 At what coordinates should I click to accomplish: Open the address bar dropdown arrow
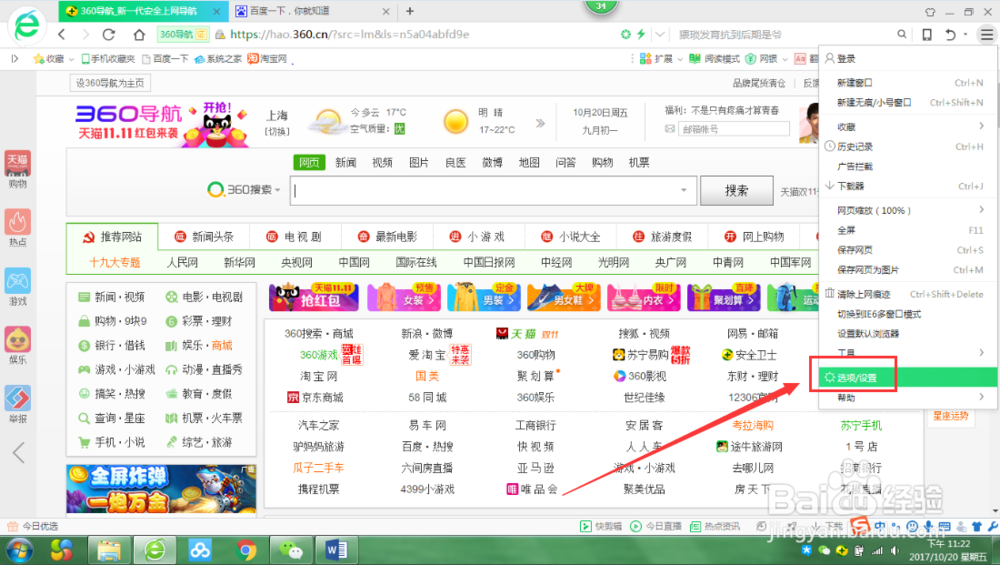coord(660,34)
